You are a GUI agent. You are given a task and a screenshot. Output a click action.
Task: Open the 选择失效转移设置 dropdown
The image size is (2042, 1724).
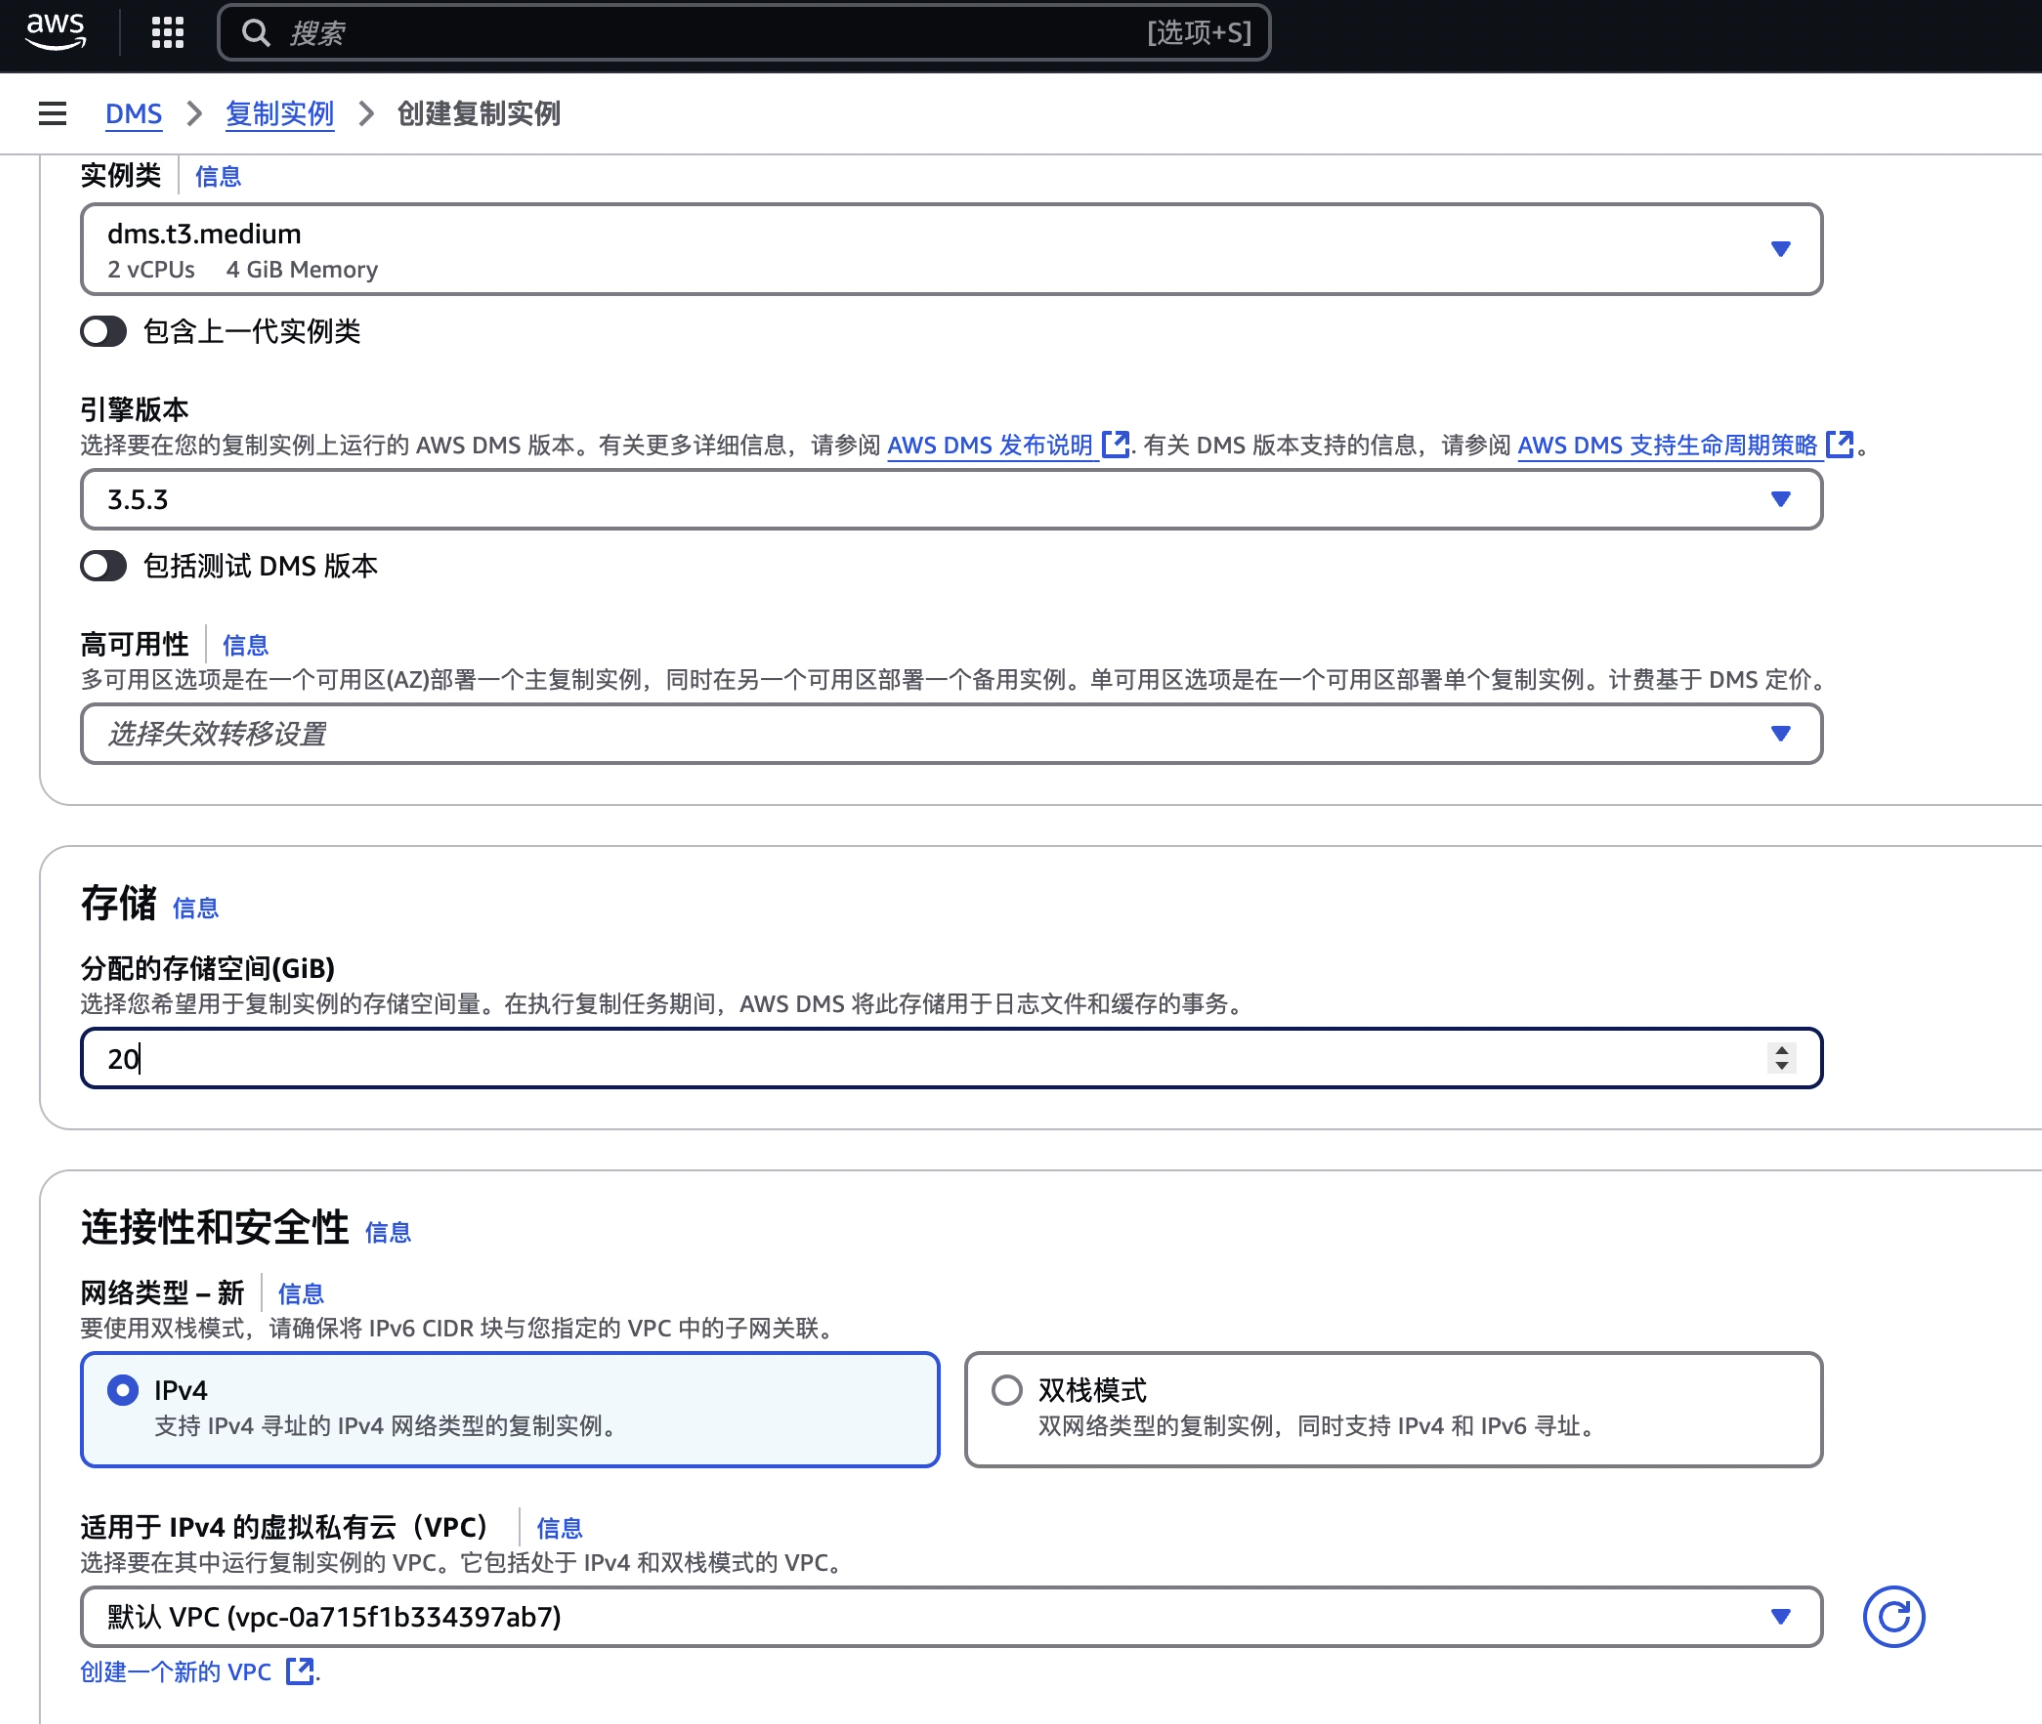tap(950, 734)
